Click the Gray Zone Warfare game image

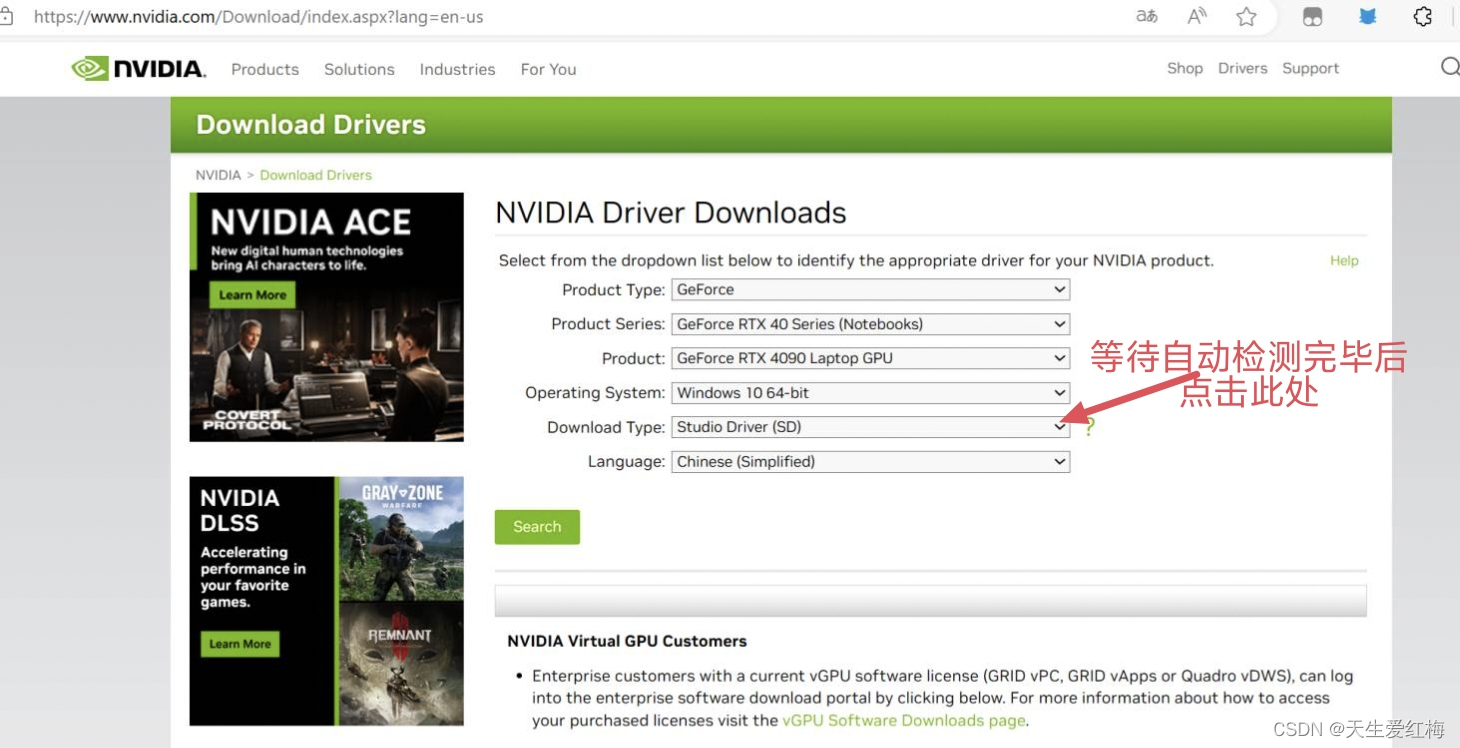(402, 539)
